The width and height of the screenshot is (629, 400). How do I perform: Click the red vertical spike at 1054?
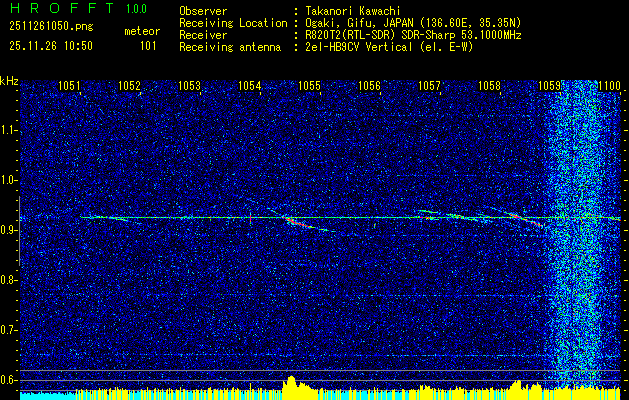coord(250,218)
